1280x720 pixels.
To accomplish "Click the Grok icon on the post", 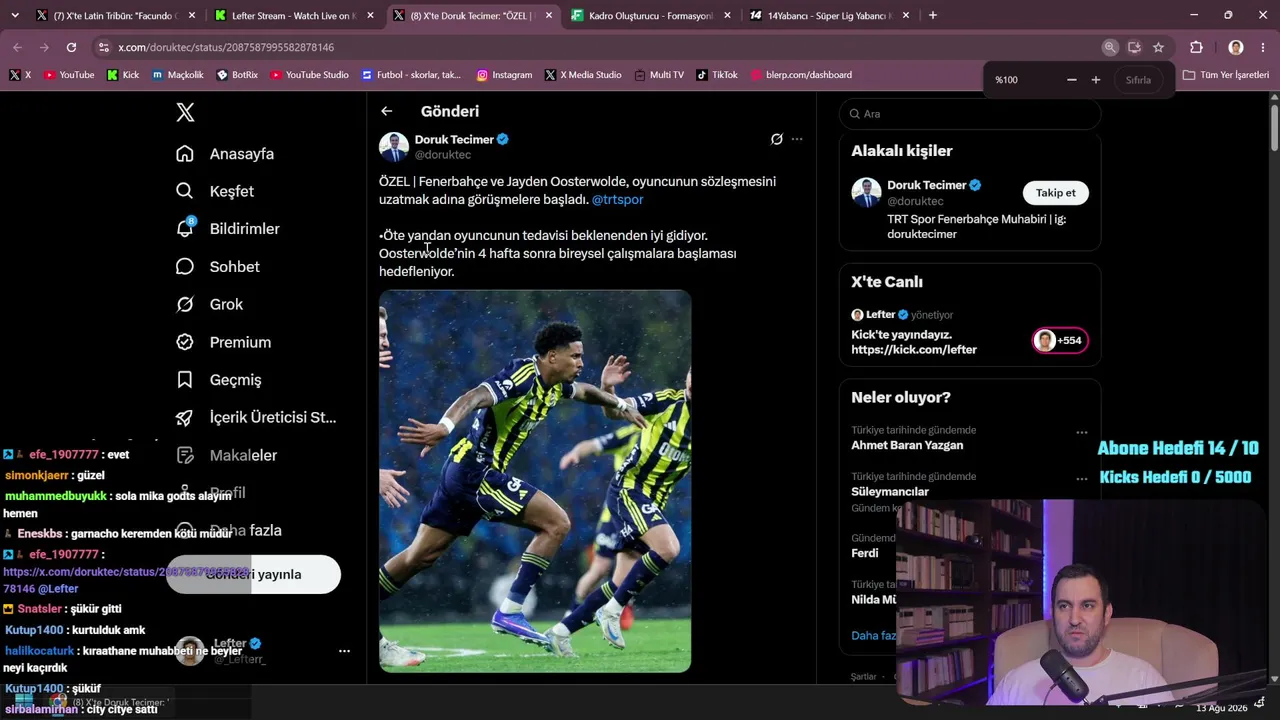I will 776,139.
